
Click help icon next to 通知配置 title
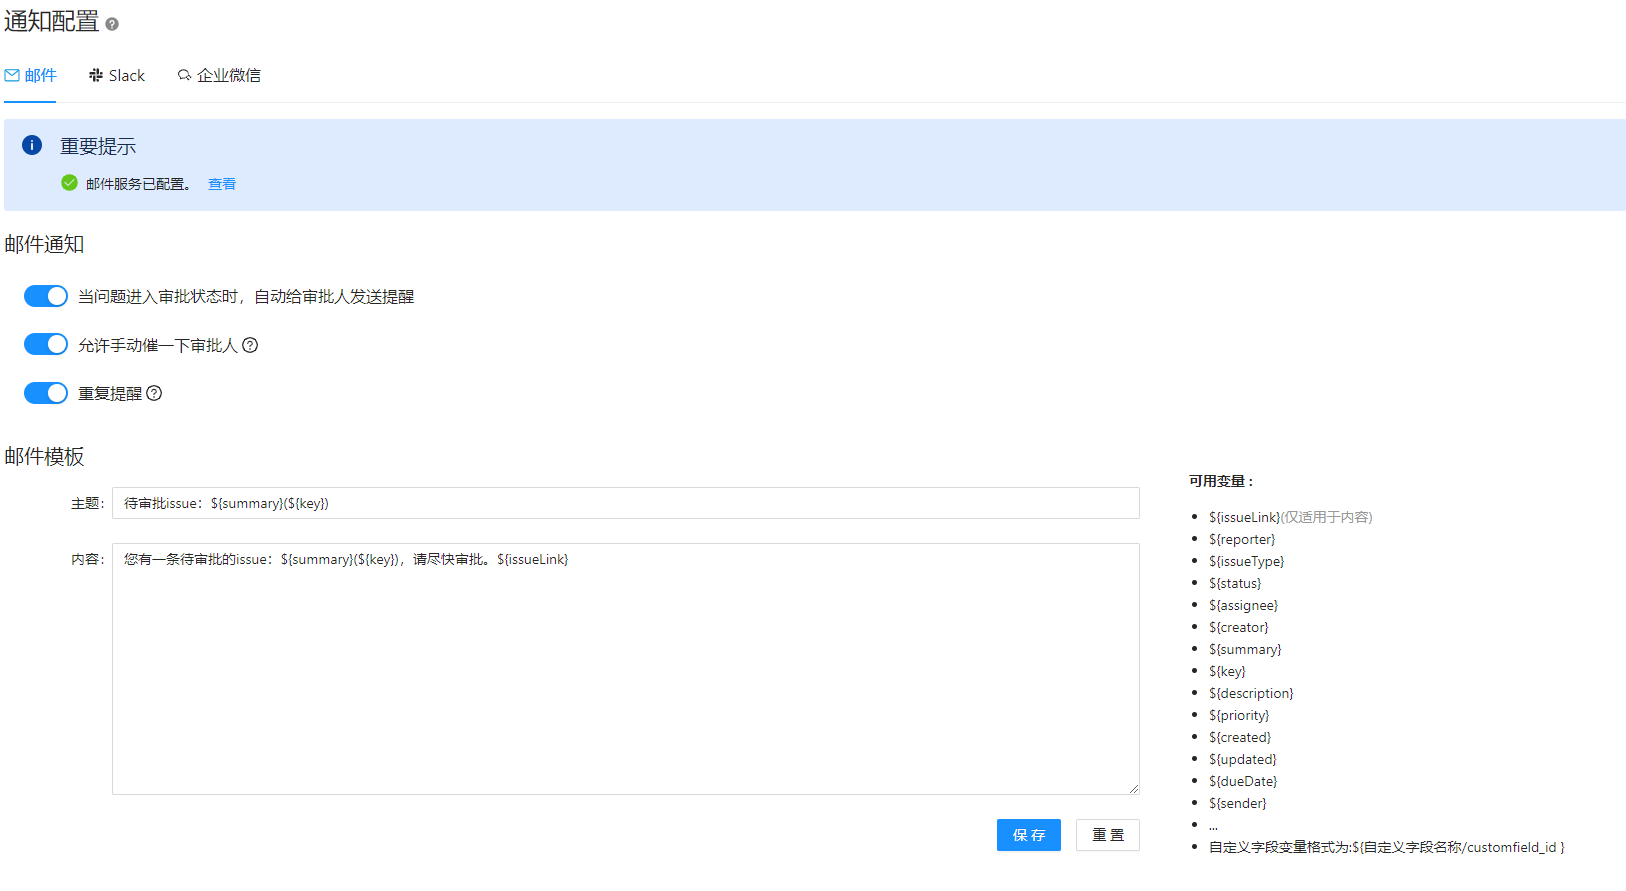pyautogui.click(x=112, y=24)
